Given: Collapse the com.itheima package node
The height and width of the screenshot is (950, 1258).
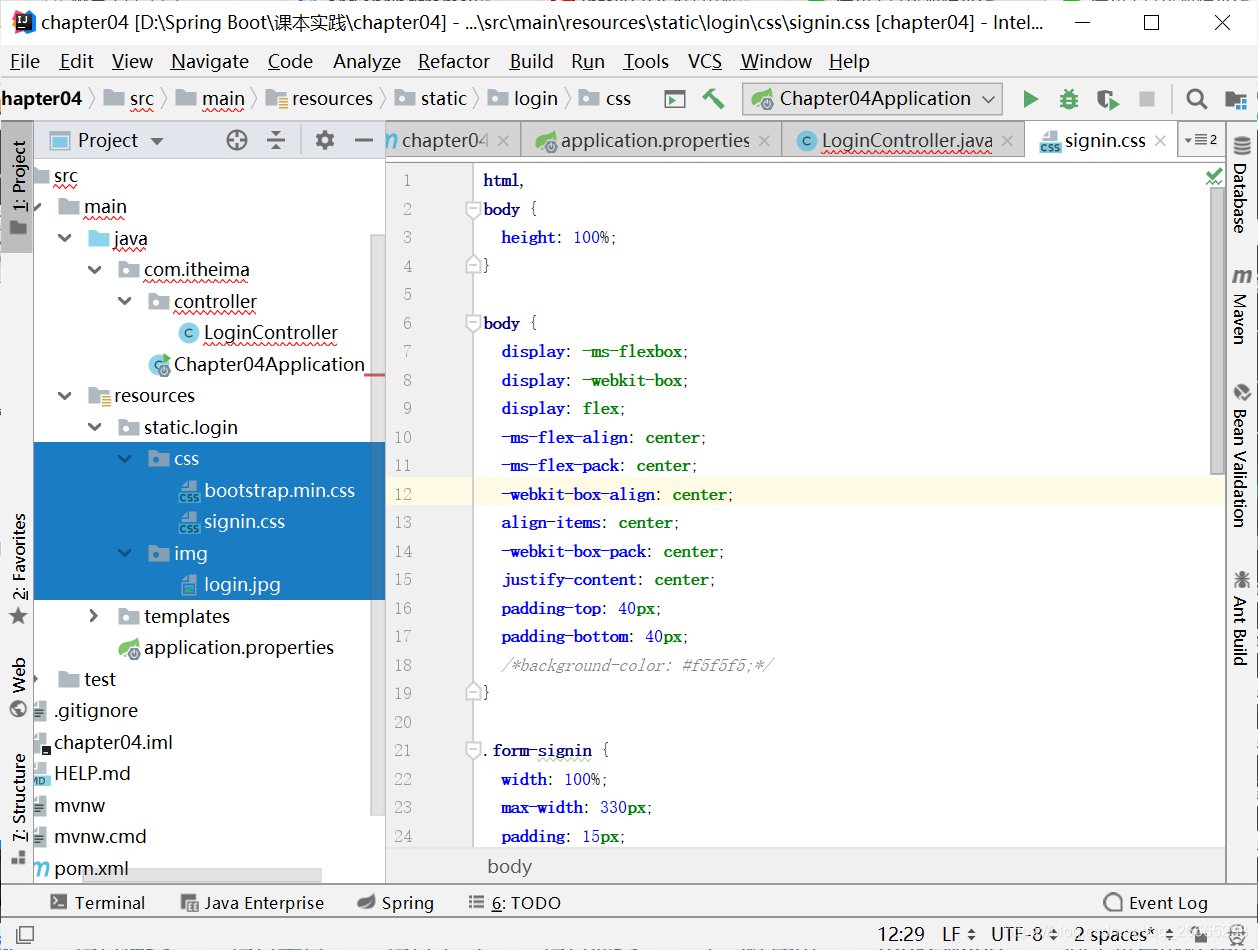Looking at the screenshot, I should coord(94,269).
